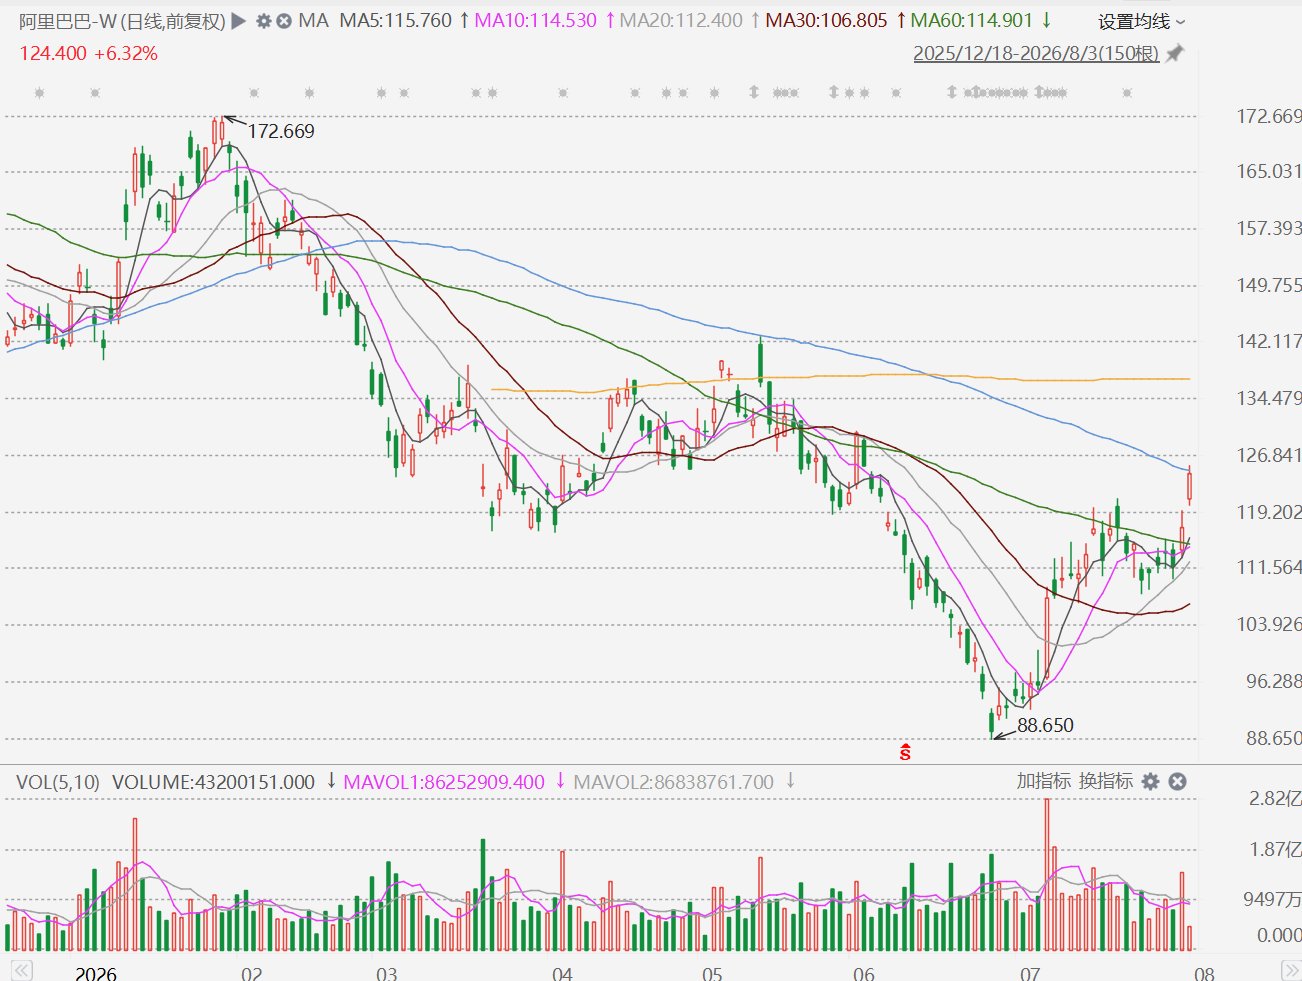Close the VOL indicator panel
The width and height of the screenshot is (1302, 981).
[1178, 781]
